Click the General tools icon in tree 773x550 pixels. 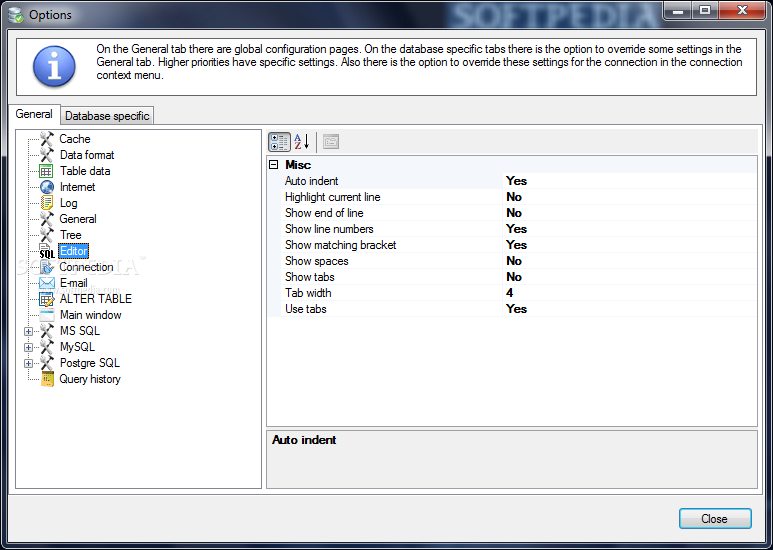coord(47,219)
